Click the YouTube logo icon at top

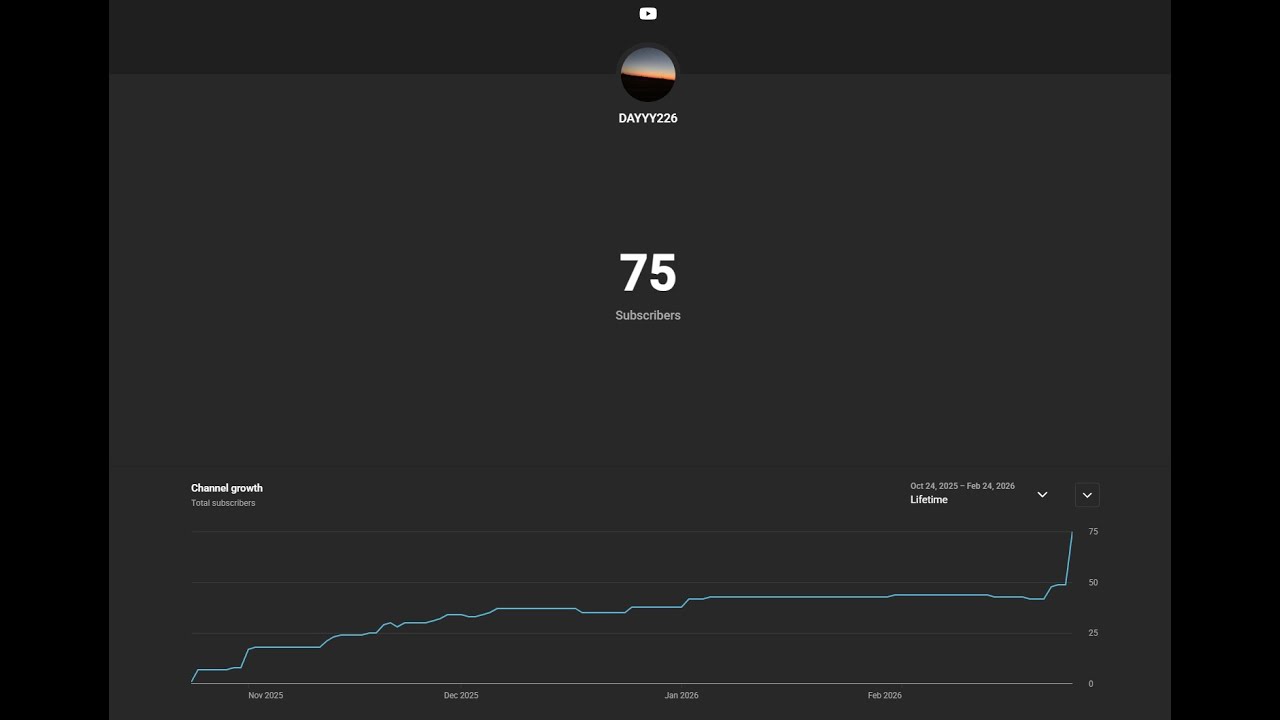pos(648,14)
